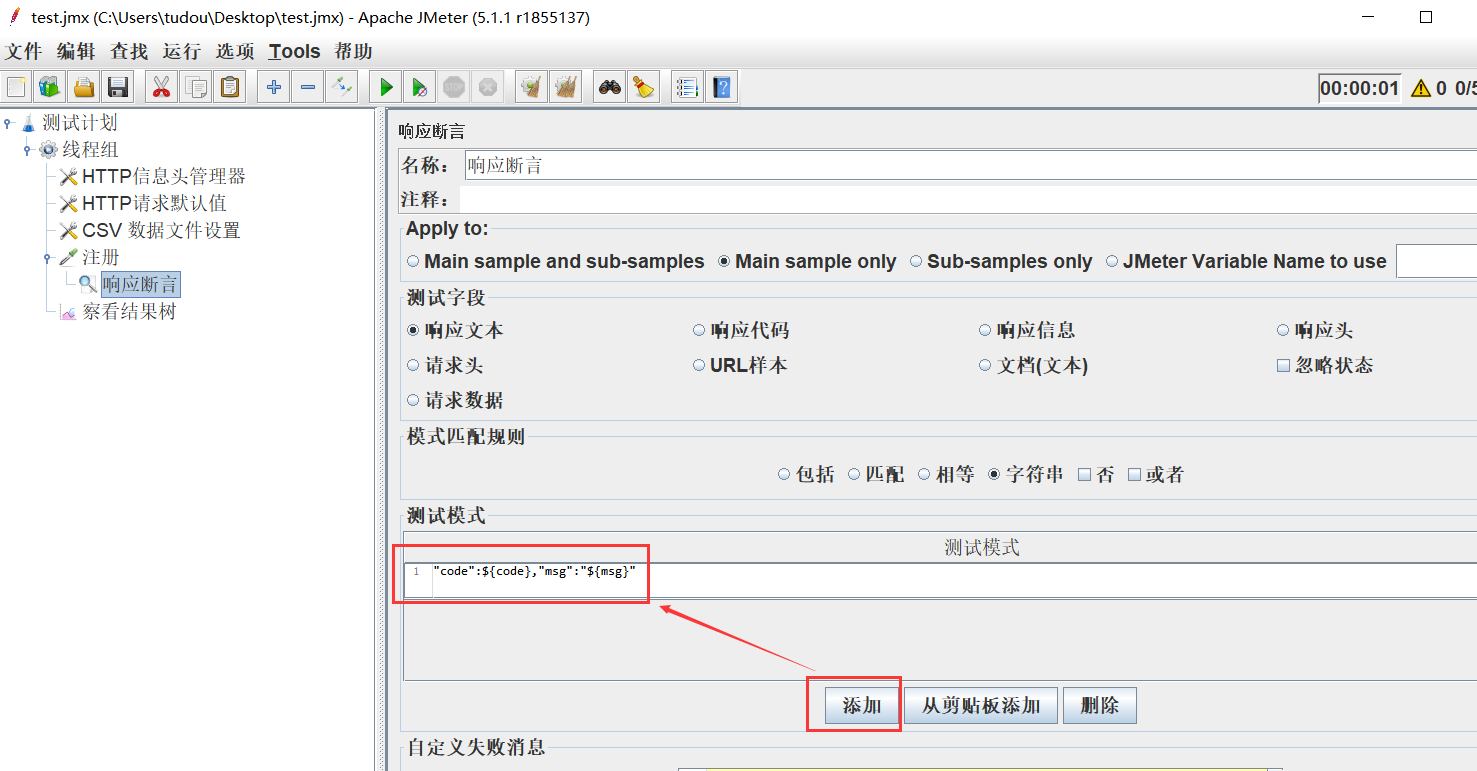
Task: Click the 添加 button
Action: (x=862, y=706)
